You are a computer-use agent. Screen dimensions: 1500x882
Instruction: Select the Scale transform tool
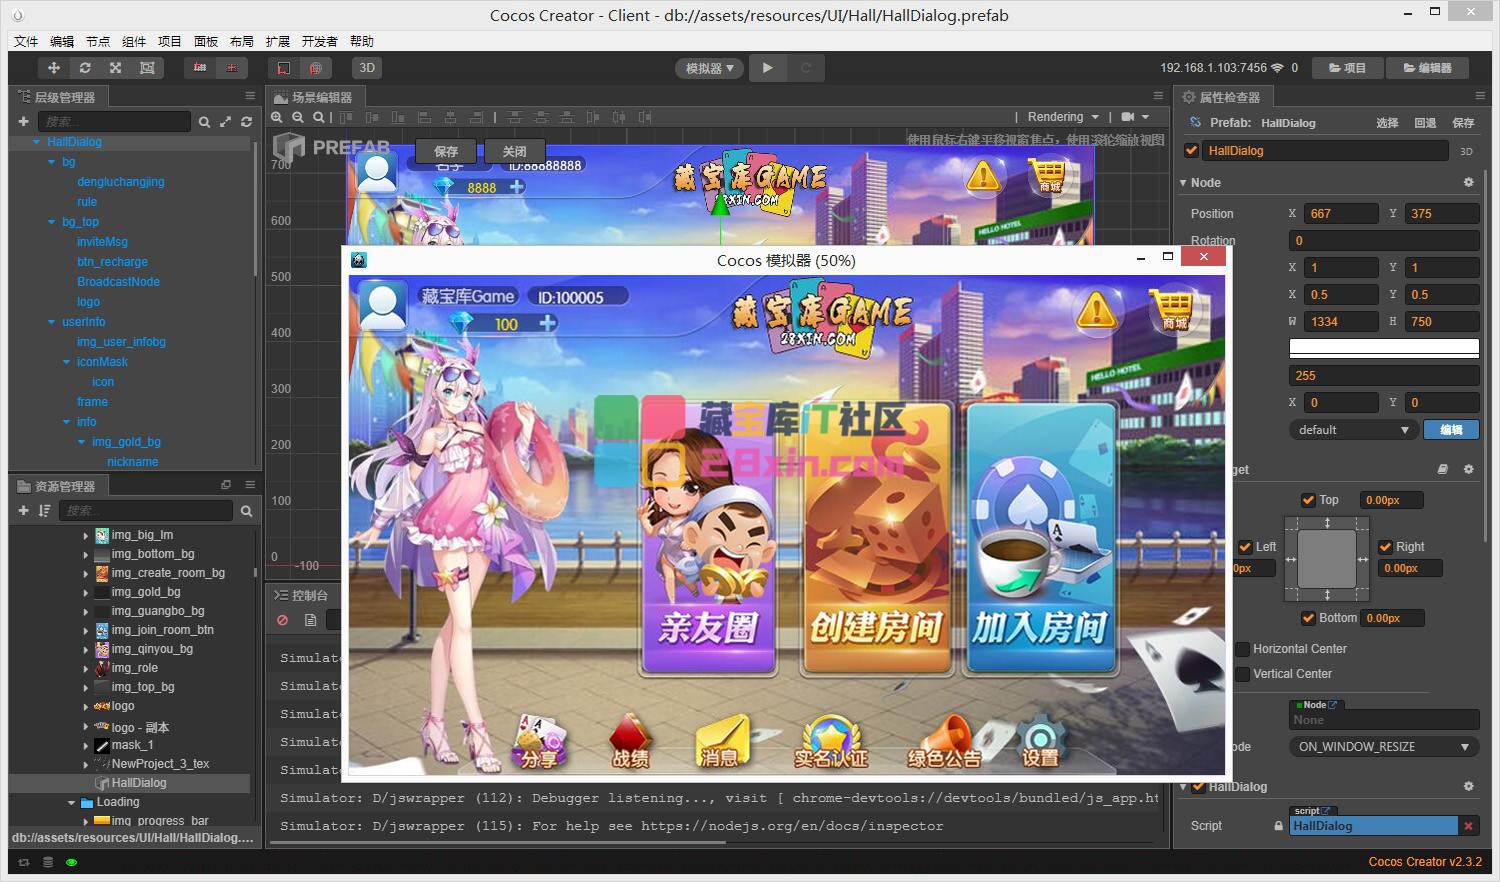[116, 68]
